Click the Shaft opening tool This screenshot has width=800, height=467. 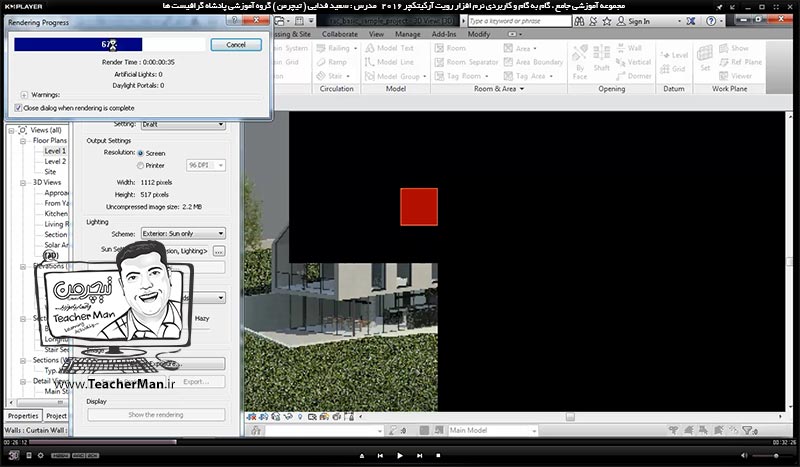pyautogui.click(x=602, y=58)
